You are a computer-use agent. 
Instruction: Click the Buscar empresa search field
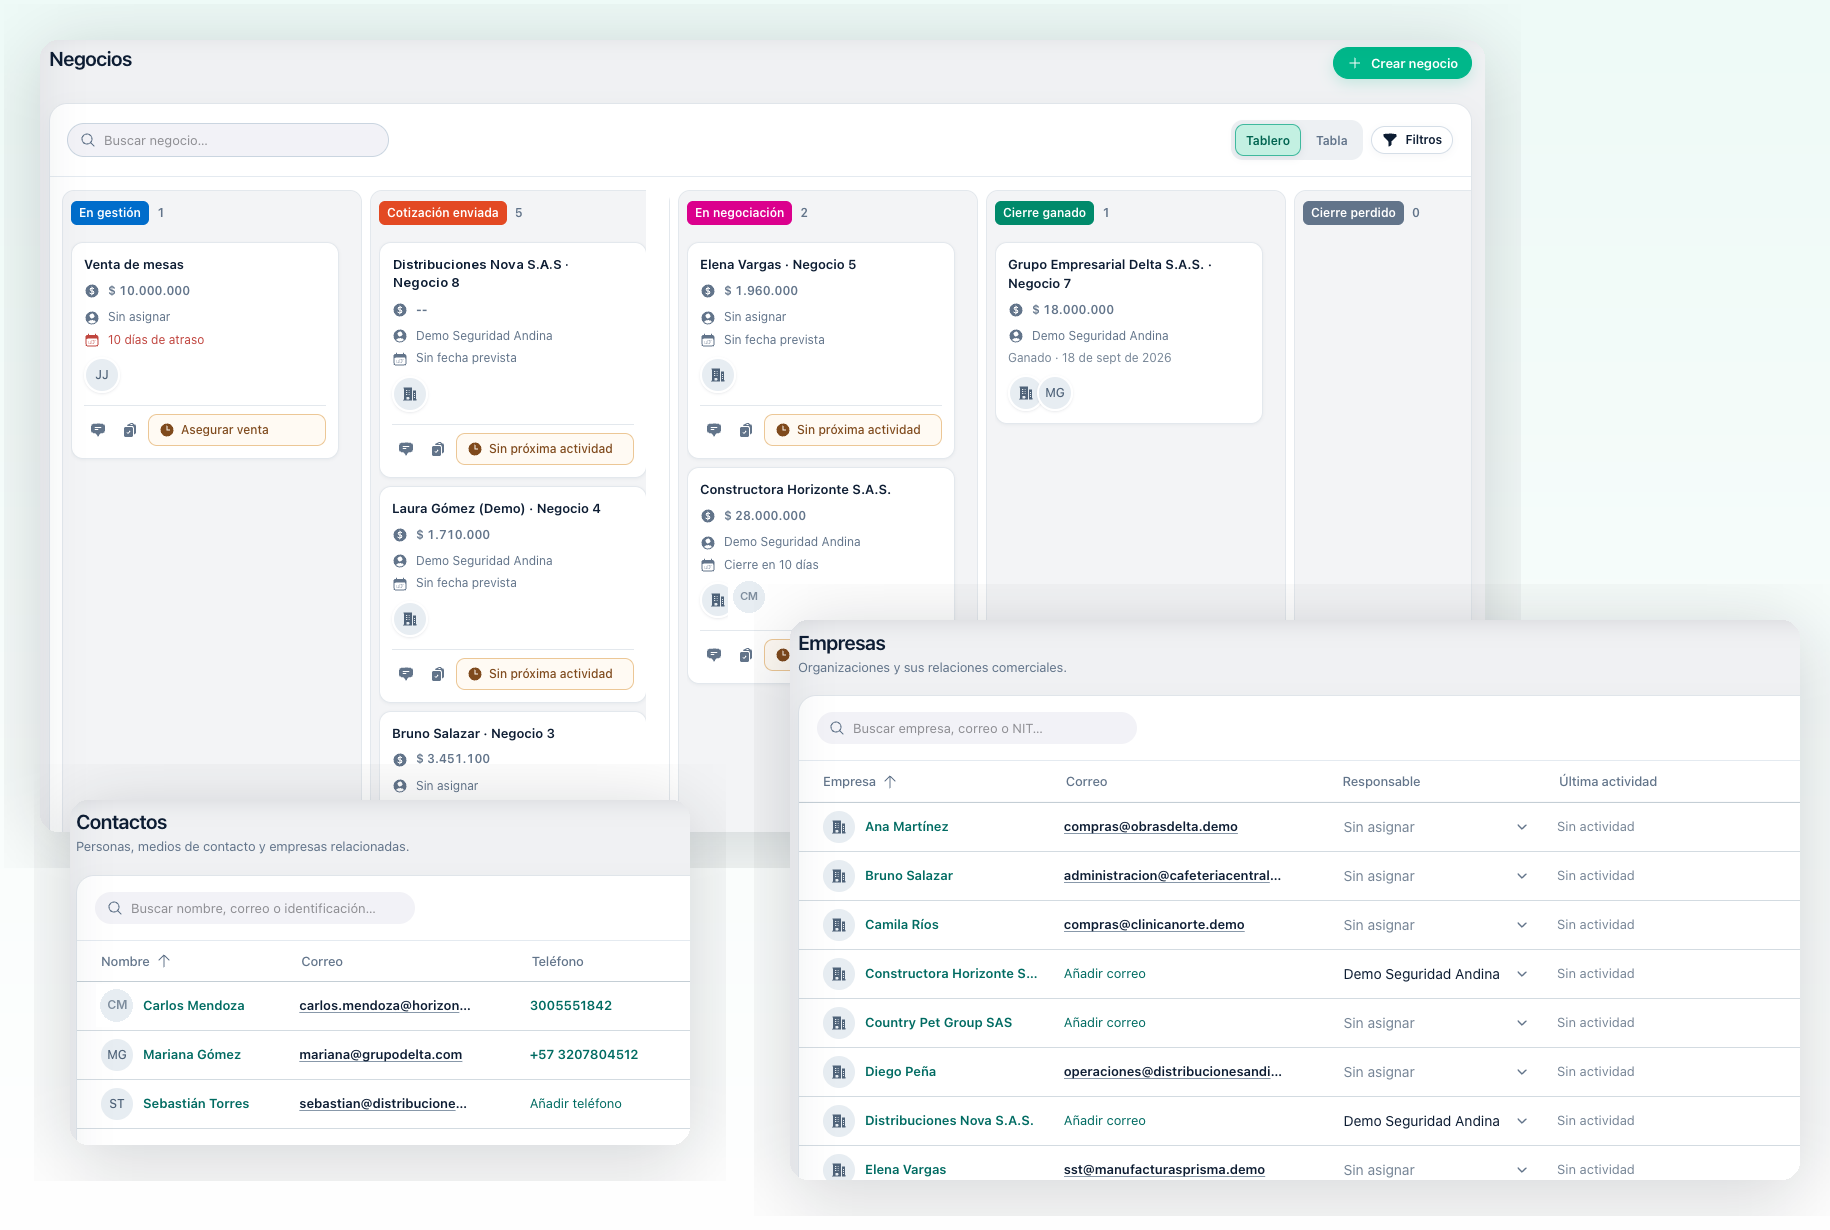[x=977, y=728]
